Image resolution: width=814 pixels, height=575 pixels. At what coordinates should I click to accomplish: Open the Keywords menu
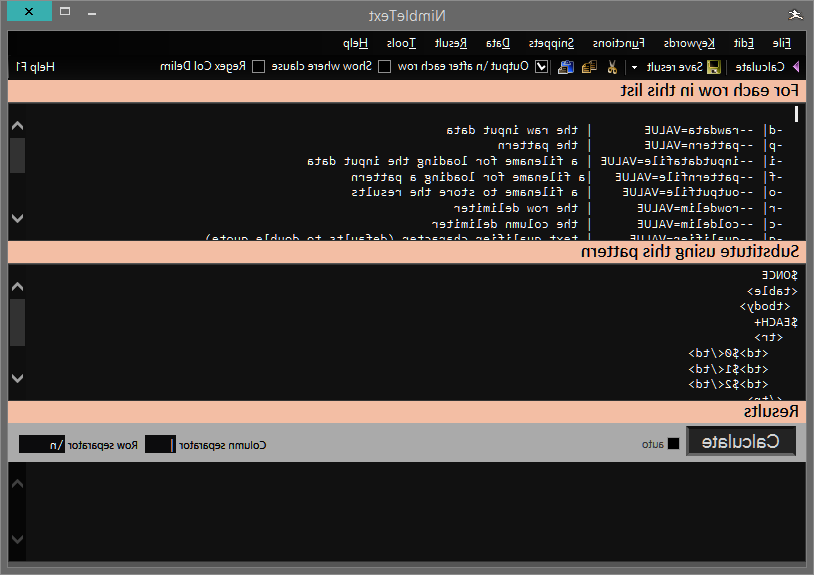click(689, 43)
